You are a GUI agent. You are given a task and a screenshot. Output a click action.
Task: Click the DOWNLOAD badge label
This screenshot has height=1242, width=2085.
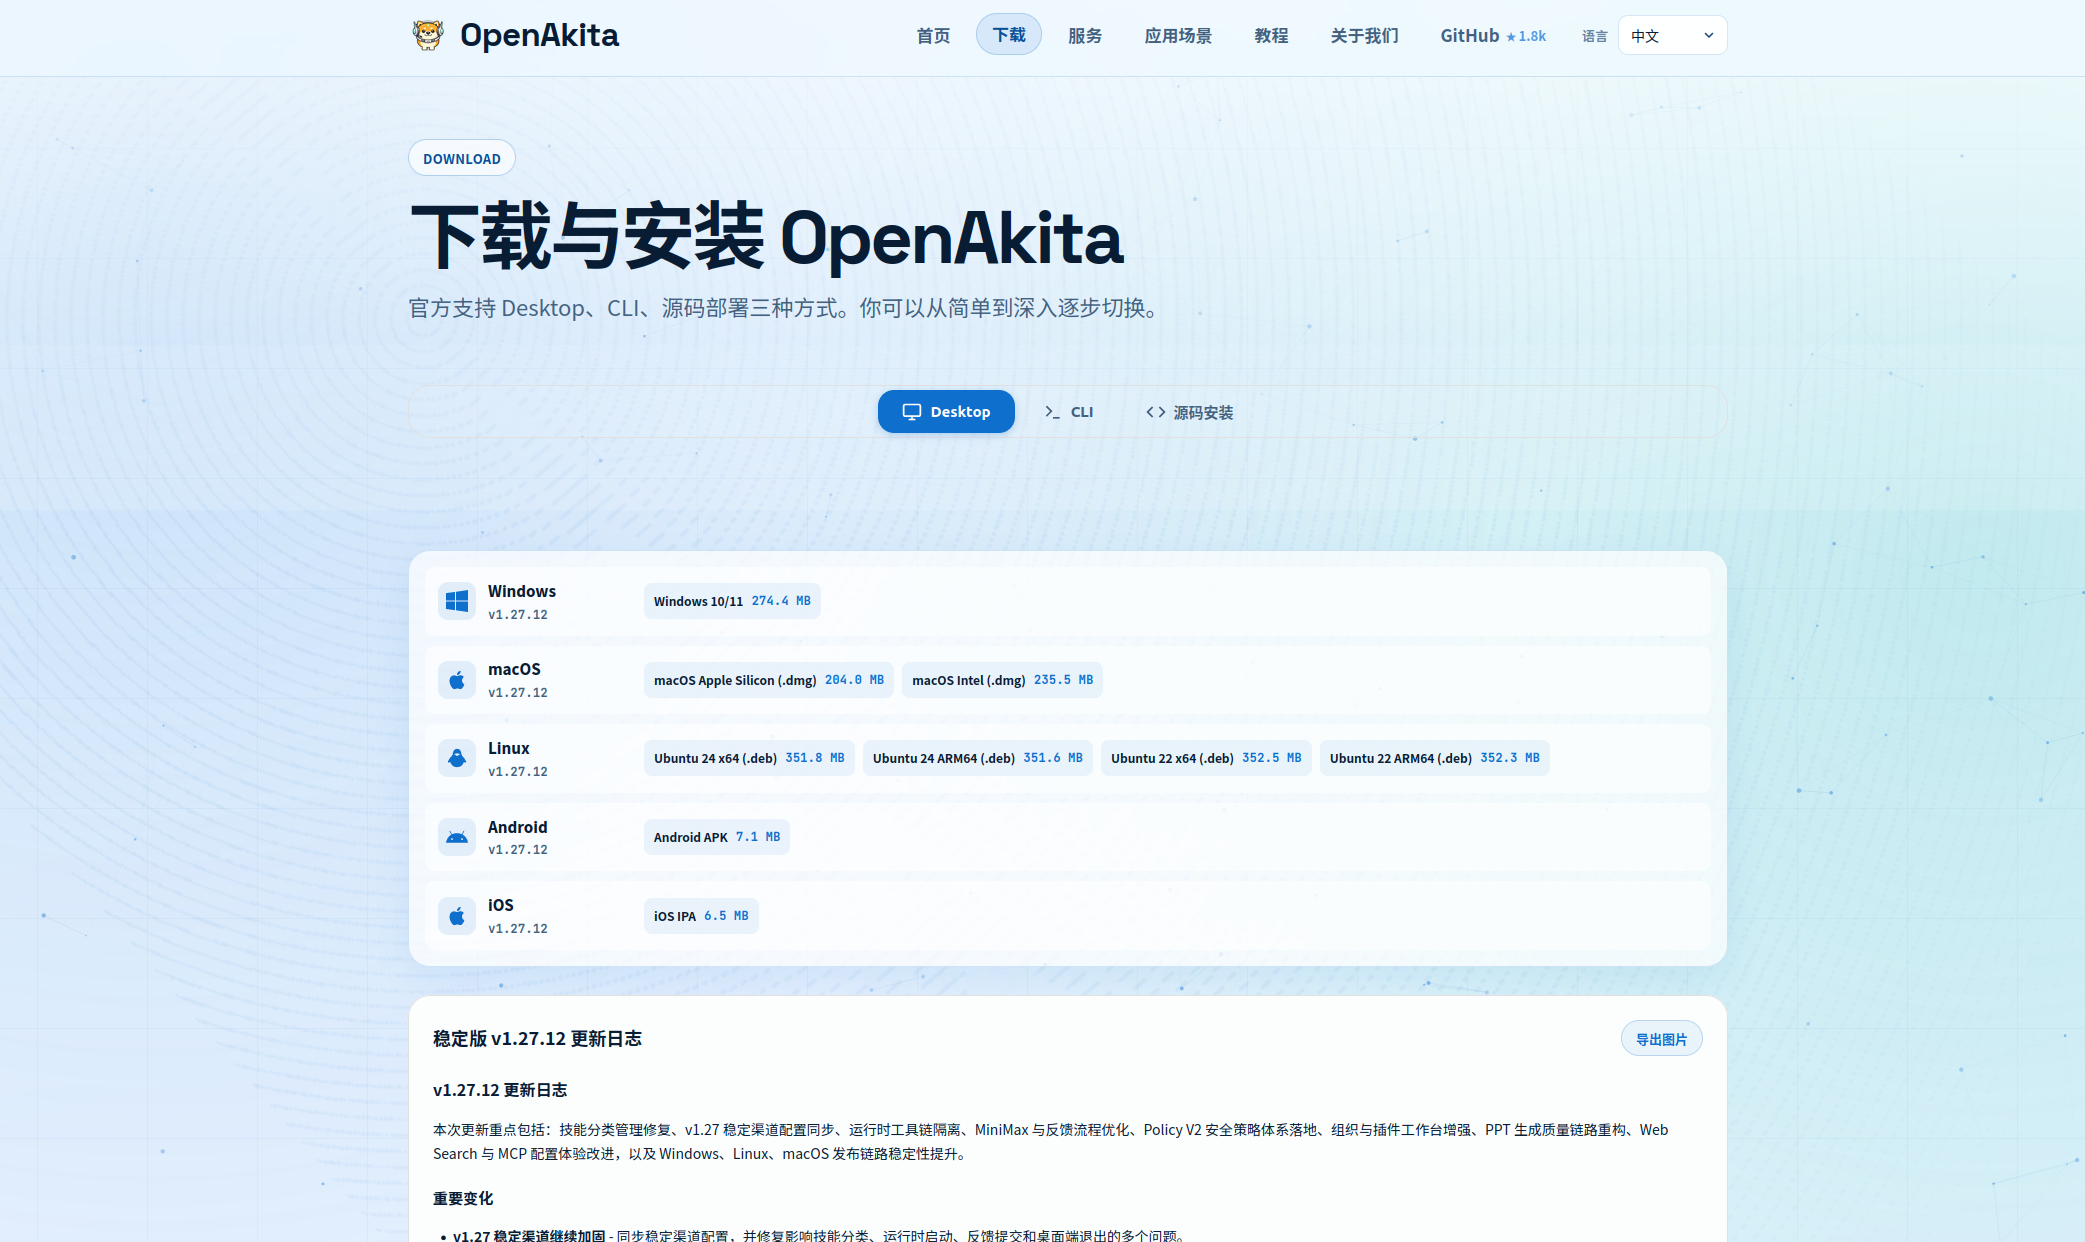462,158
